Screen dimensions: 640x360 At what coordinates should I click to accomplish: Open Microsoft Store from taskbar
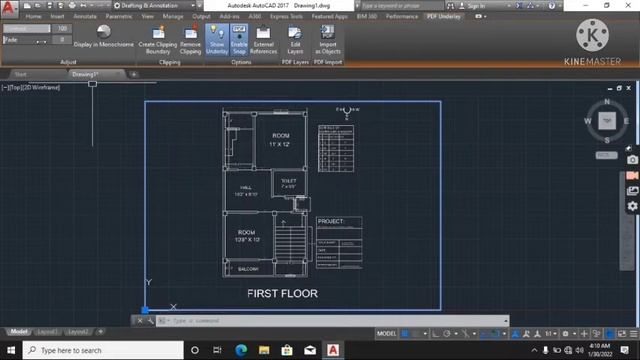click(287, 350)
